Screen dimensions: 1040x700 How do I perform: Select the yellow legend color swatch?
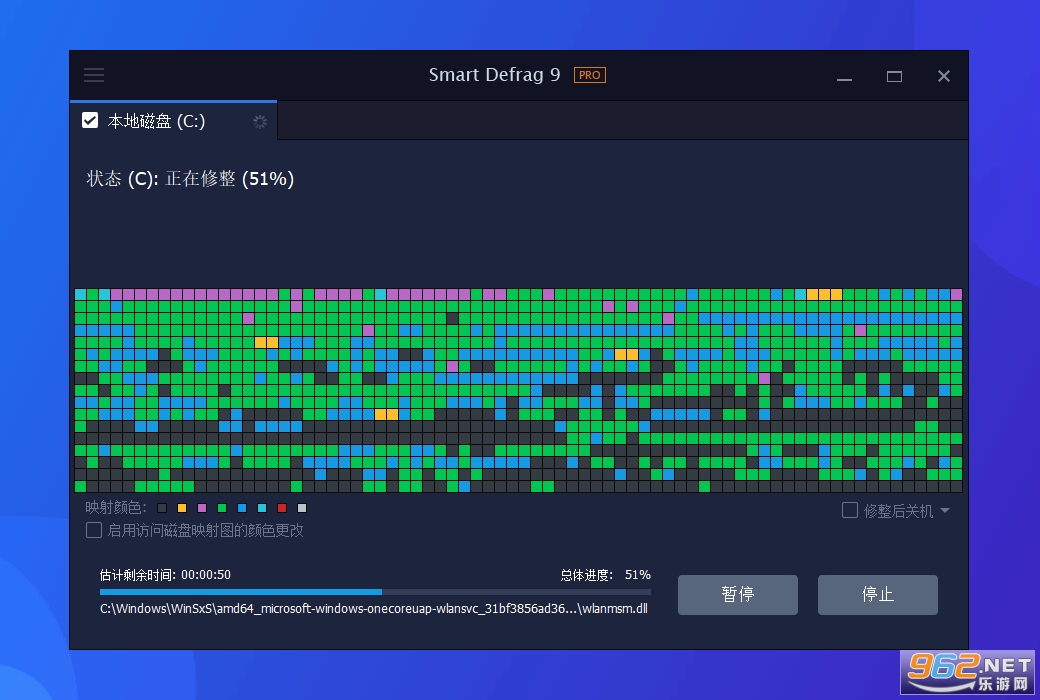(182, 508)
